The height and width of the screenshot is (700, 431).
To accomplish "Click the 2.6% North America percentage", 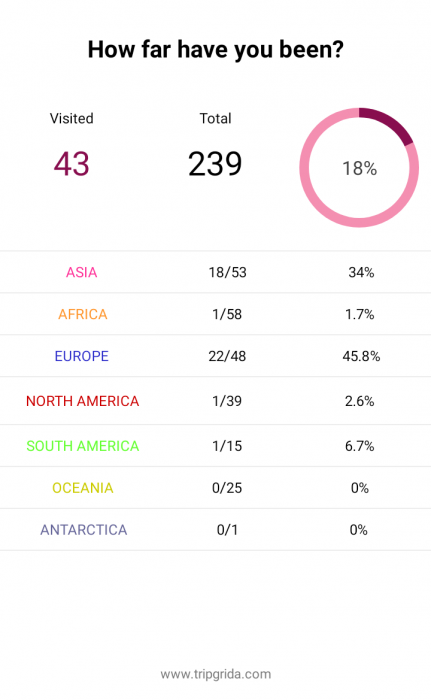I will (x=360, y=401).
